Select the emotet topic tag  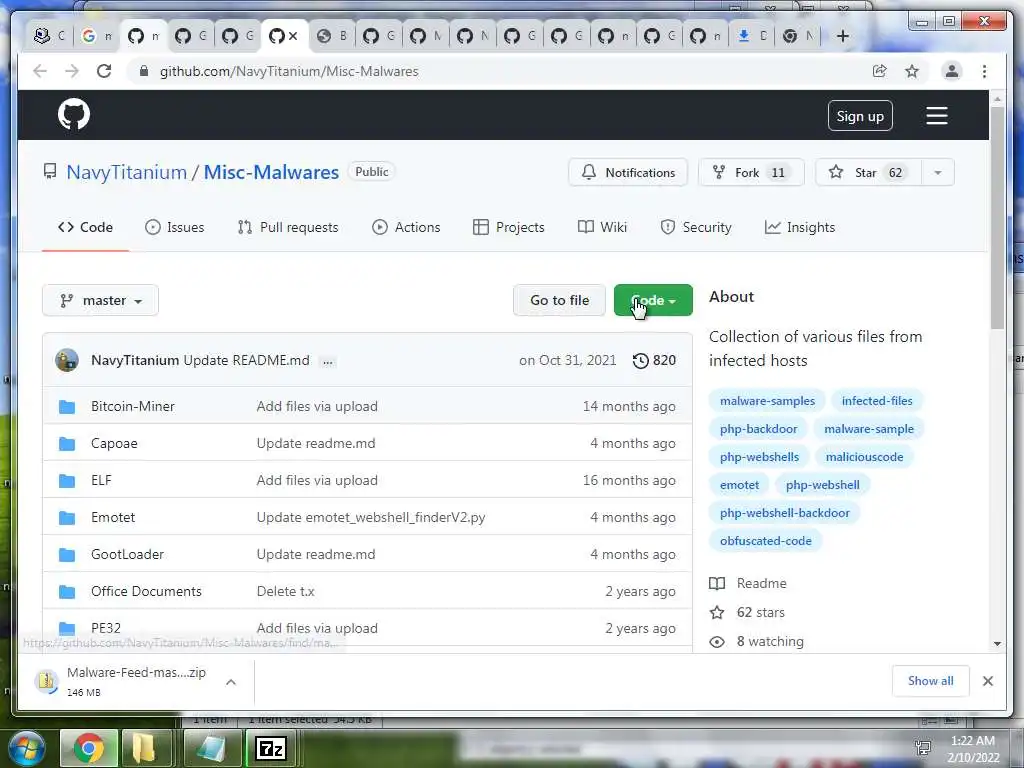tap(739, 485)
